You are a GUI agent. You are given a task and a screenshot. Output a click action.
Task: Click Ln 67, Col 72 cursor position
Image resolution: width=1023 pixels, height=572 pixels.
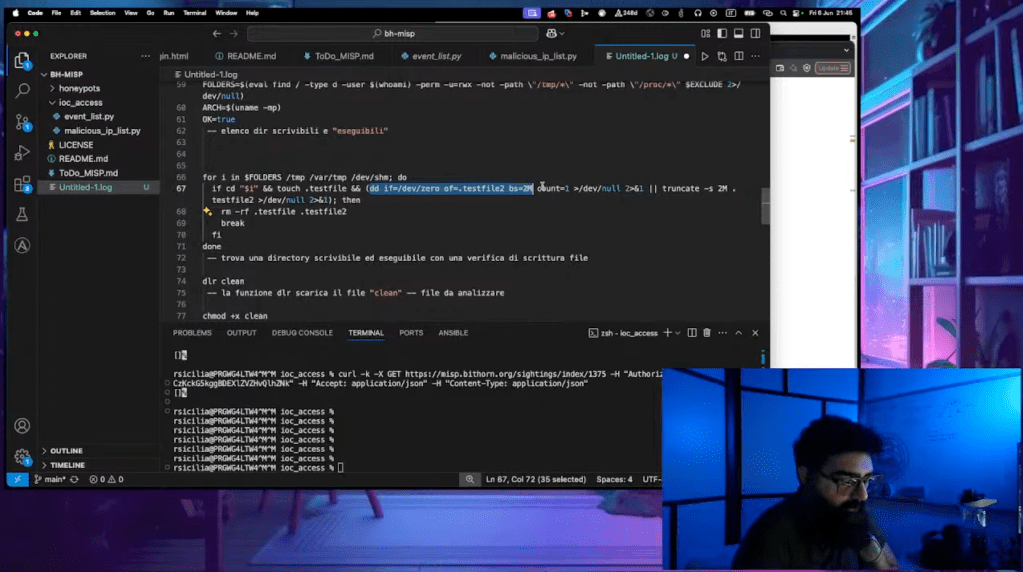(x=536, y=479)
